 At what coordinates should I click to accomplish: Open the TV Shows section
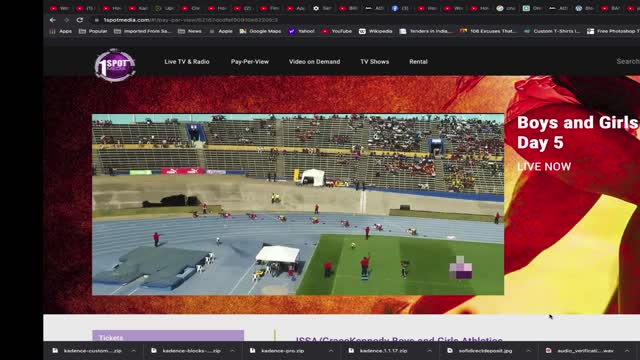pos(375,62)
